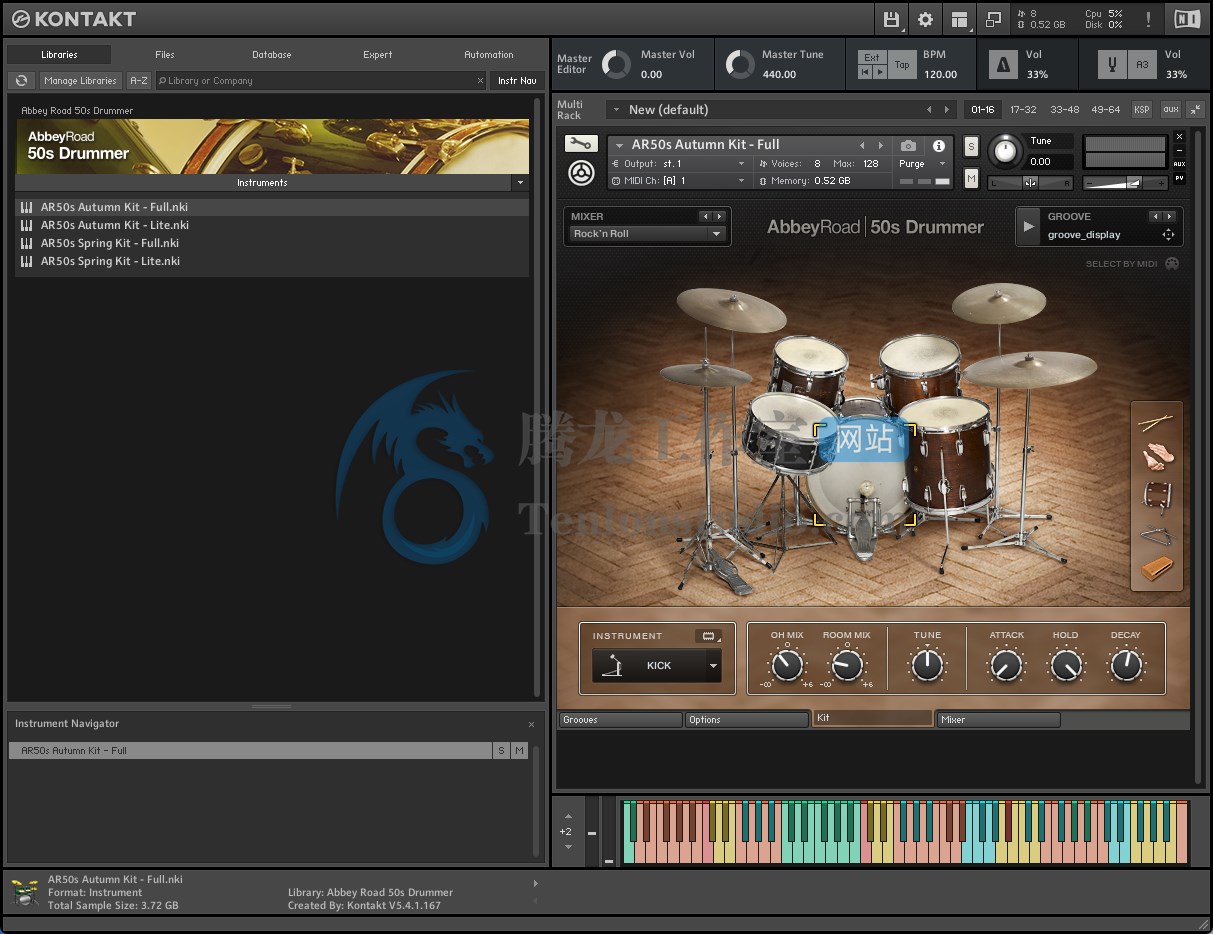Toggle the KSP multi script button
Screen dimensions: 1213x934
(x=1141, y=110)
